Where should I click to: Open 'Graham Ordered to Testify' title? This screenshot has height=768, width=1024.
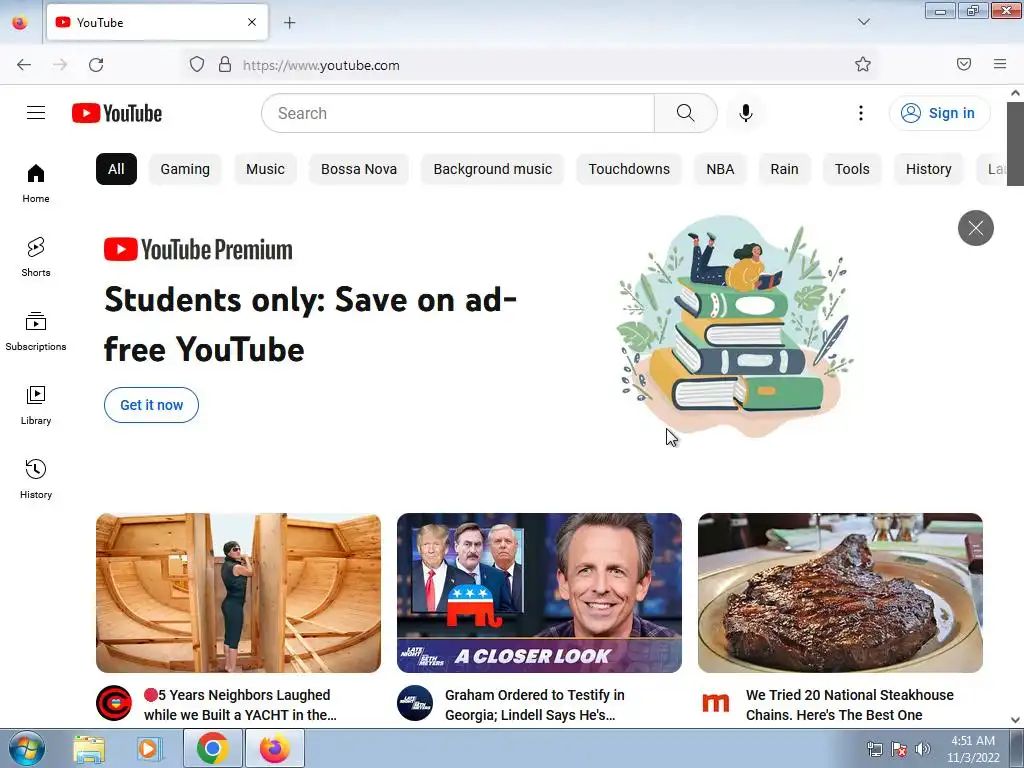point(535,705)
